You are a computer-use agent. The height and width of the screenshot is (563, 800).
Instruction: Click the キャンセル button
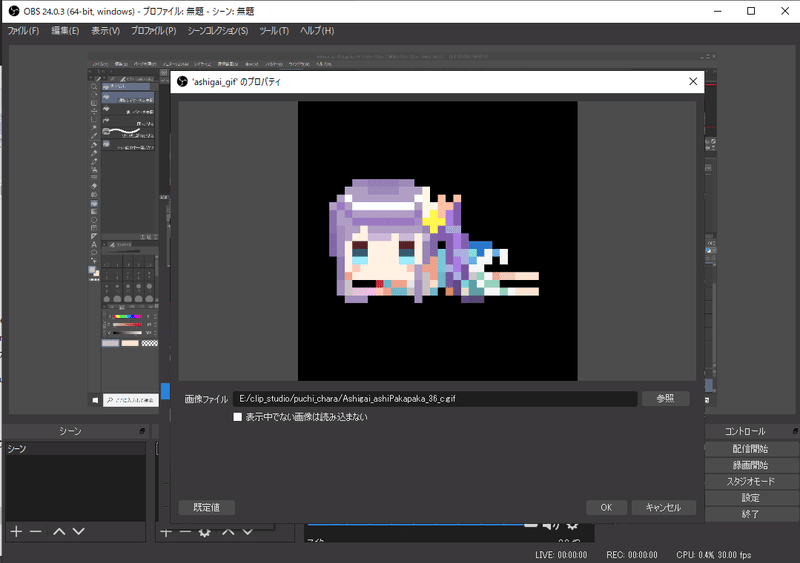pyautogui.click(x=663, y=507)
